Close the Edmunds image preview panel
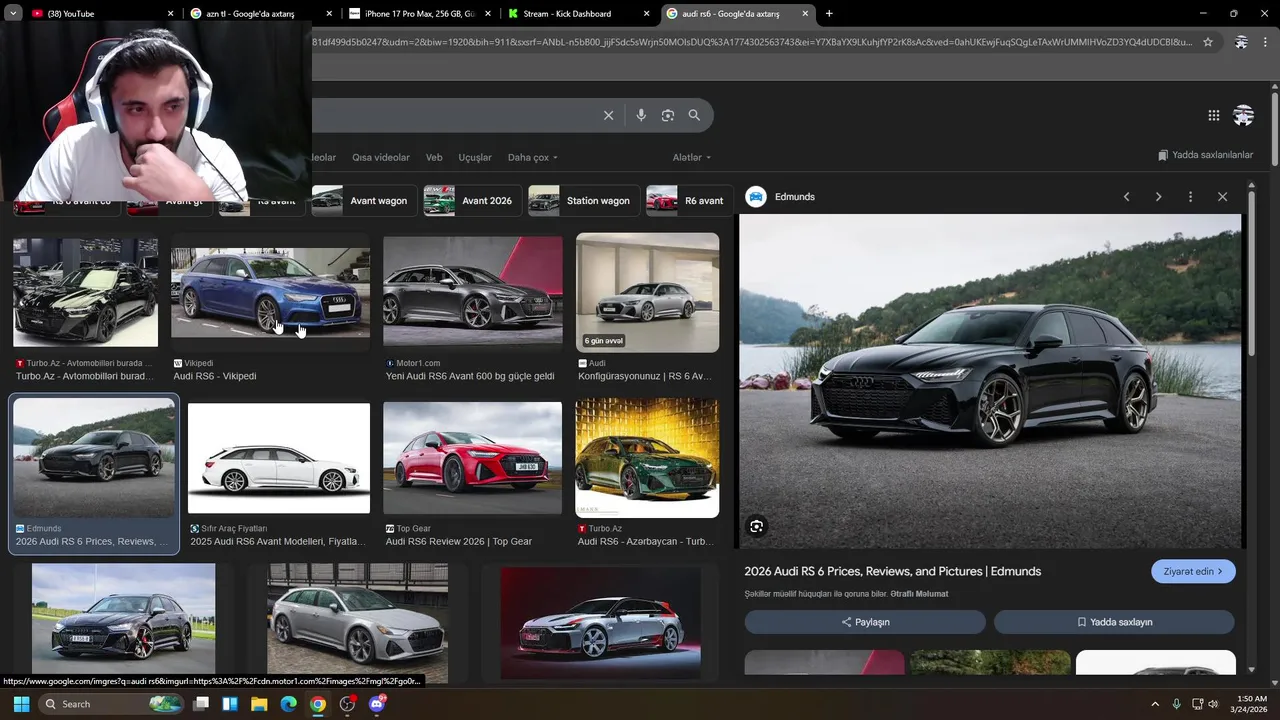Image resolution: width=1280 pixels, height=720 pixels. click(1222, 197)
